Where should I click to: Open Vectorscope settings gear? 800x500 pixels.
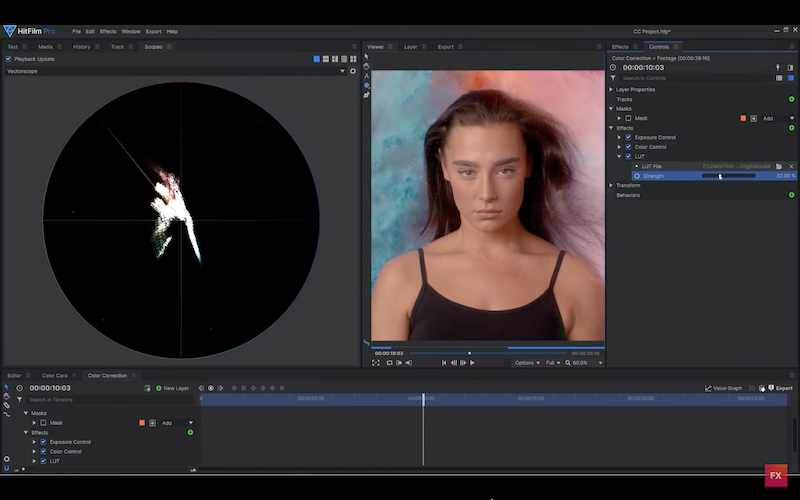pyautogui.click(x=353, y=71)
